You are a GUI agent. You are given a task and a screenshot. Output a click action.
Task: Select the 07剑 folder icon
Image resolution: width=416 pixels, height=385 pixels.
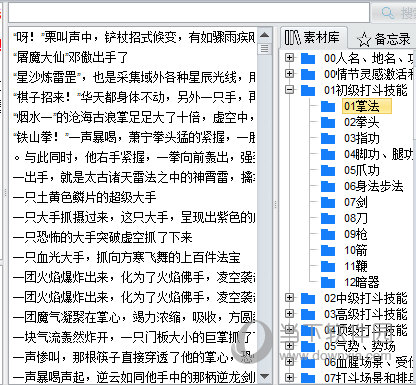[x=328, y=202]
